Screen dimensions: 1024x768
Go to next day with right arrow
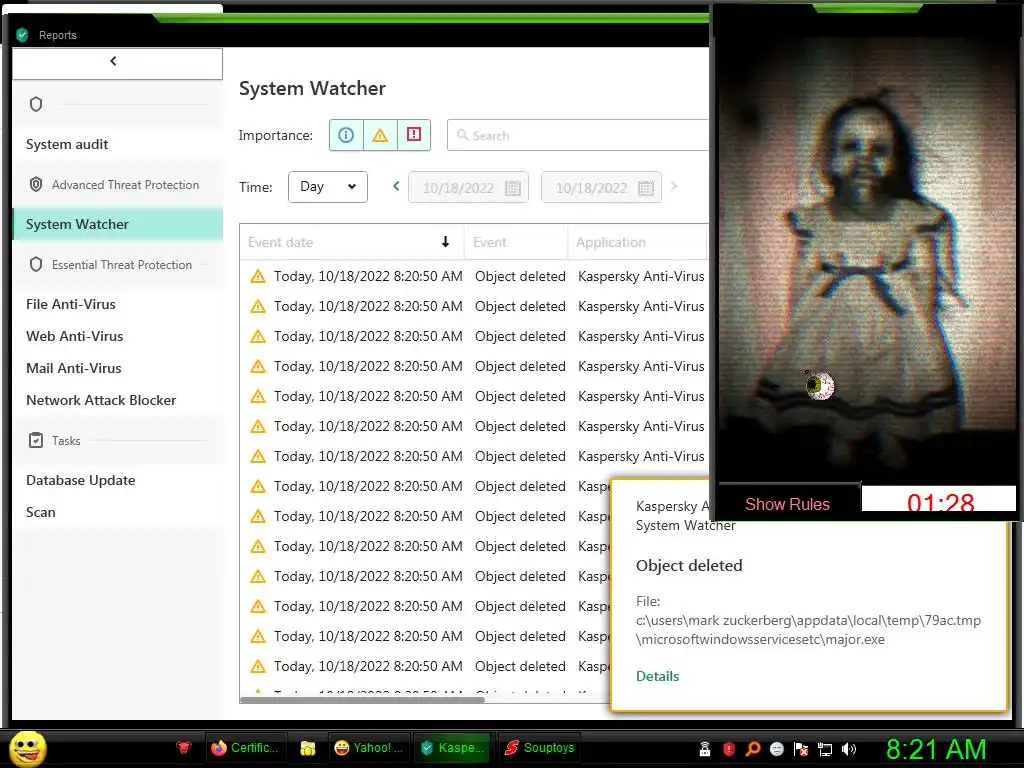tap(674, 186)
